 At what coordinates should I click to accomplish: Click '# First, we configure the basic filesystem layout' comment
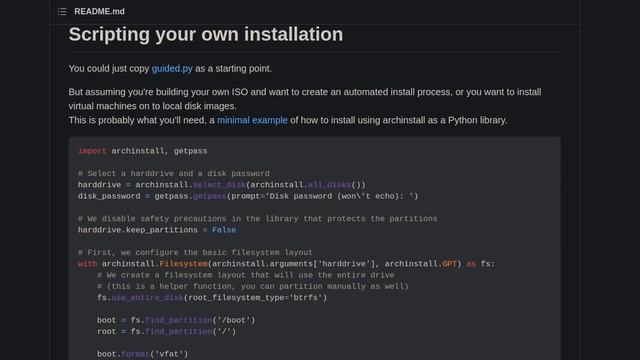coord(195,253)
